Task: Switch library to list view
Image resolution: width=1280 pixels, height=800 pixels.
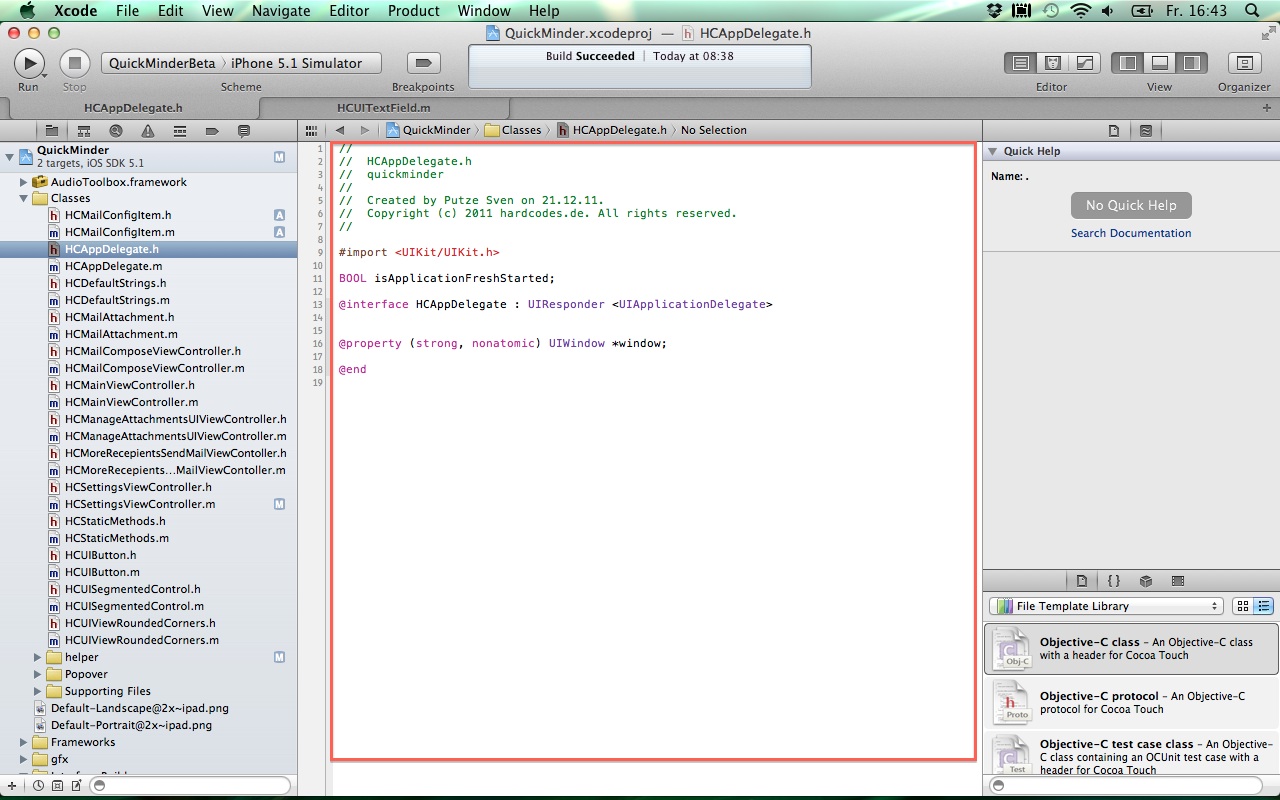Action: coord(1264,606)
